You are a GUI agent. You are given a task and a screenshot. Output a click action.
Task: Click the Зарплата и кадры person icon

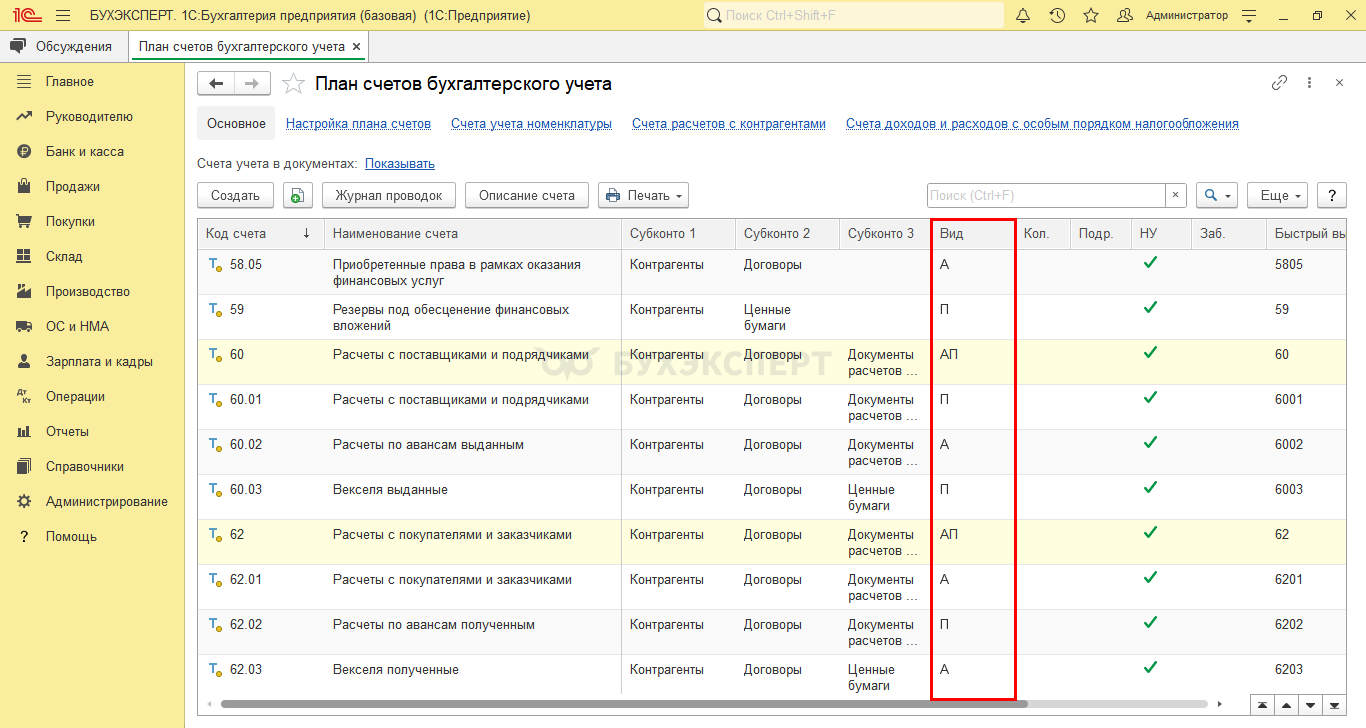click(25, 361)
